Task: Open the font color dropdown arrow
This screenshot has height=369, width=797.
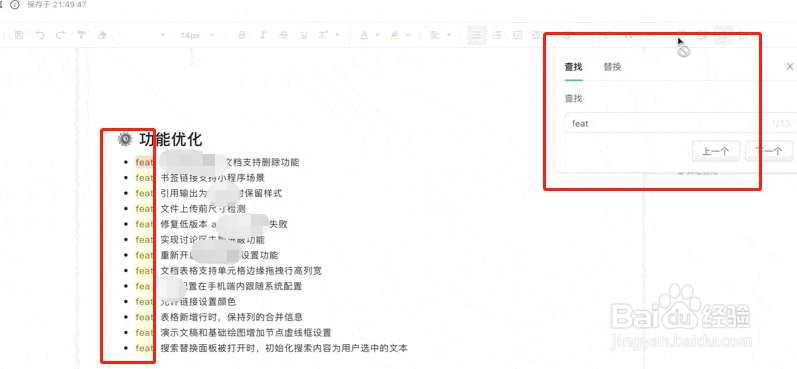Action: click(378, 35)
